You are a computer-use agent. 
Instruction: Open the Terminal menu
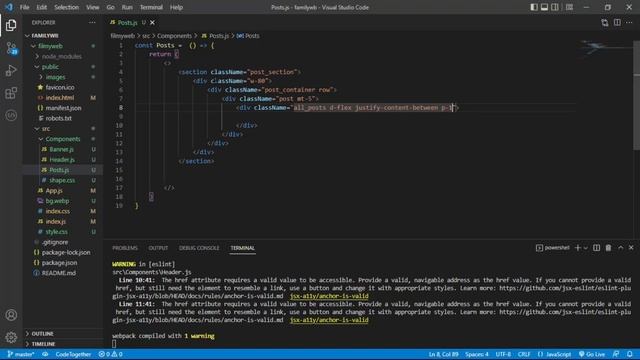click(151, 7)
